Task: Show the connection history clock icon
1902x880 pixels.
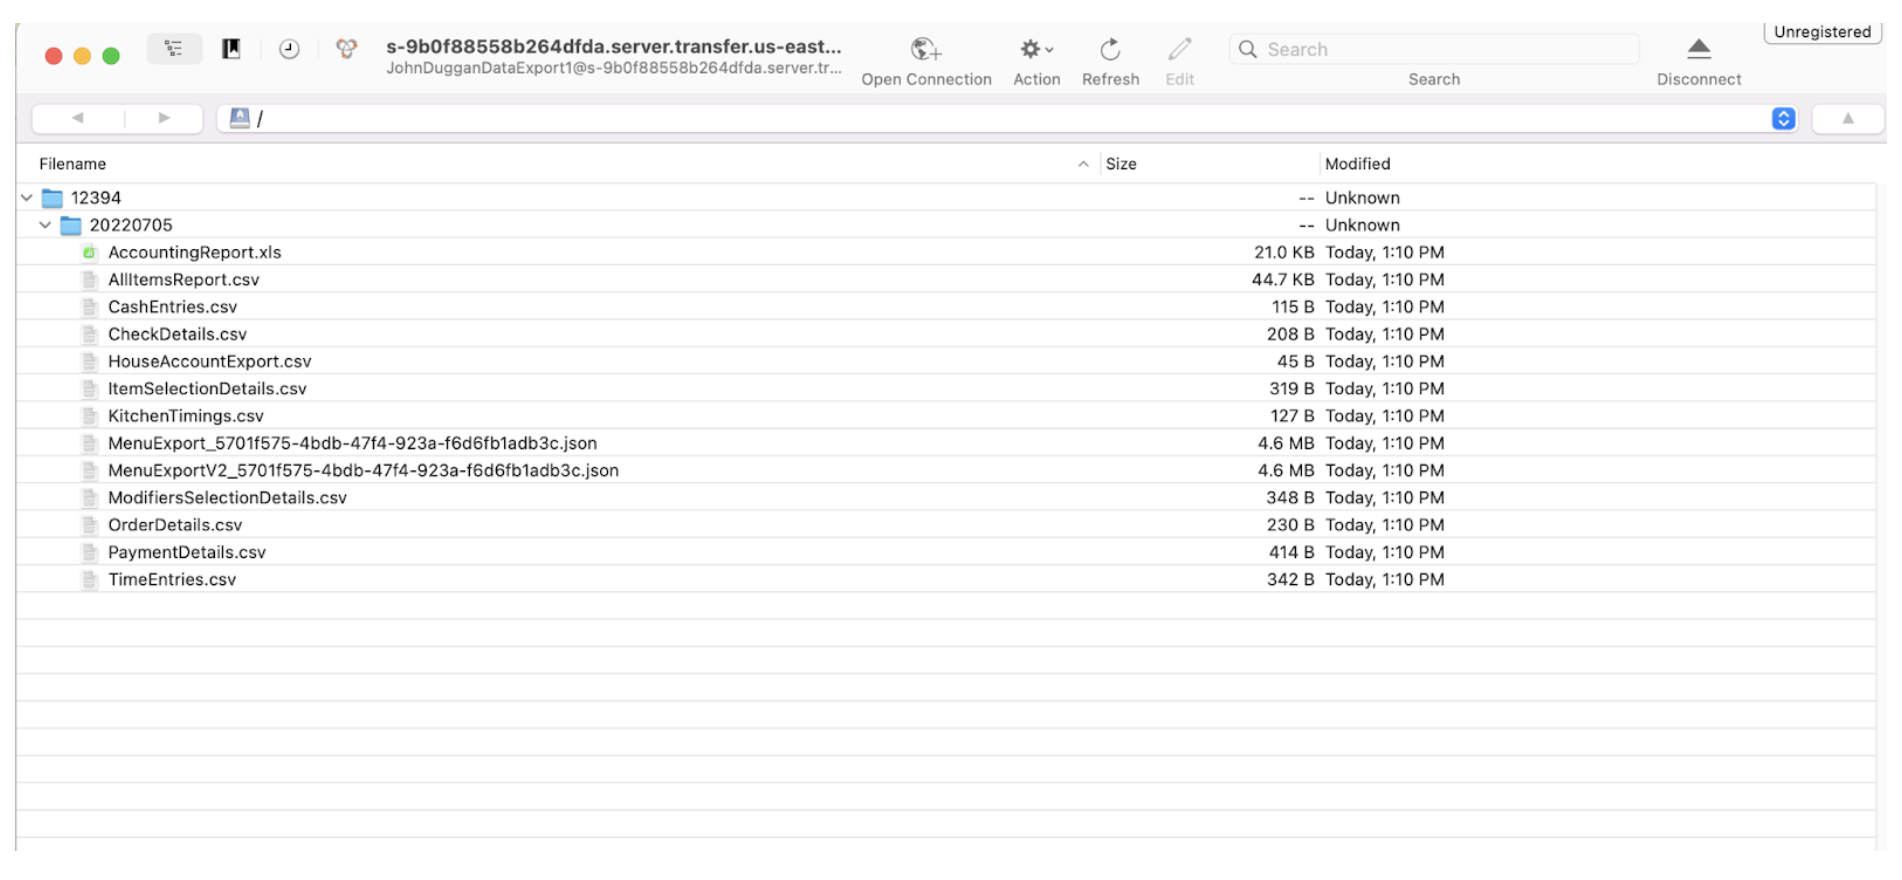Action: click(x=289, y=49)
